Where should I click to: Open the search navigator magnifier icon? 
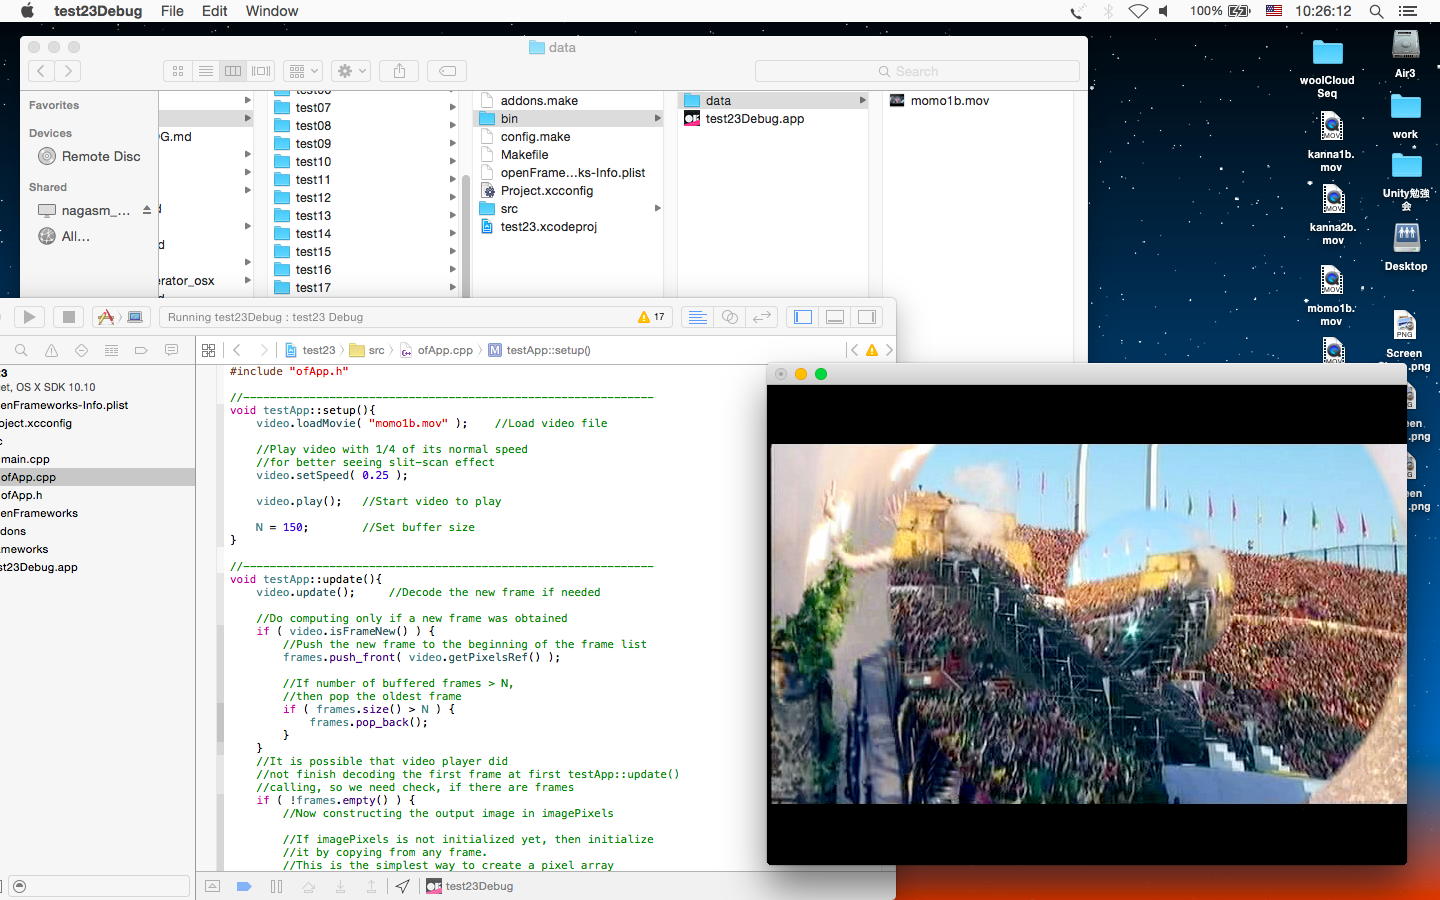[x=21, y=351]
